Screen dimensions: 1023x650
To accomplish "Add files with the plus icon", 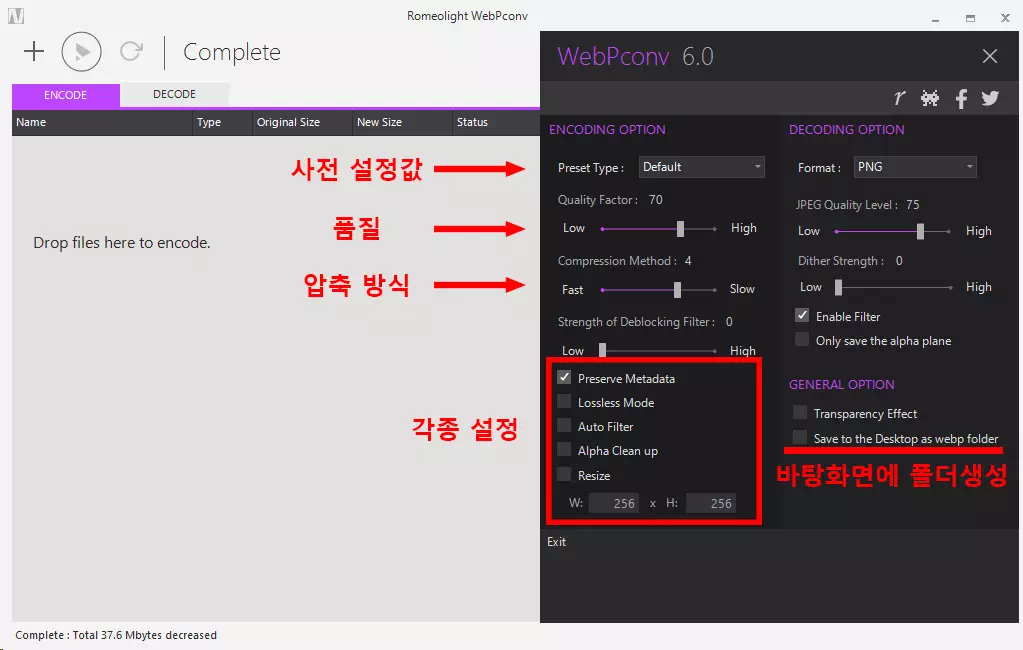I will coord(34,51).
